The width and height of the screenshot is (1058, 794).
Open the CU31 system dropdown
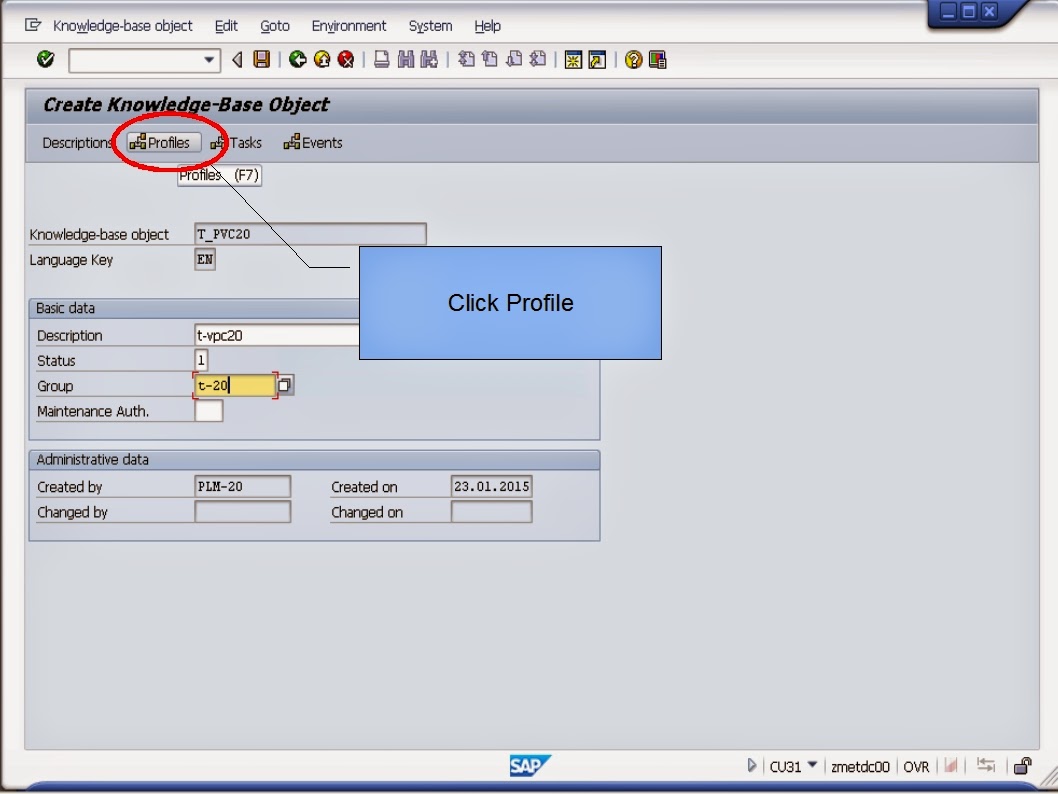click(810, 766)
